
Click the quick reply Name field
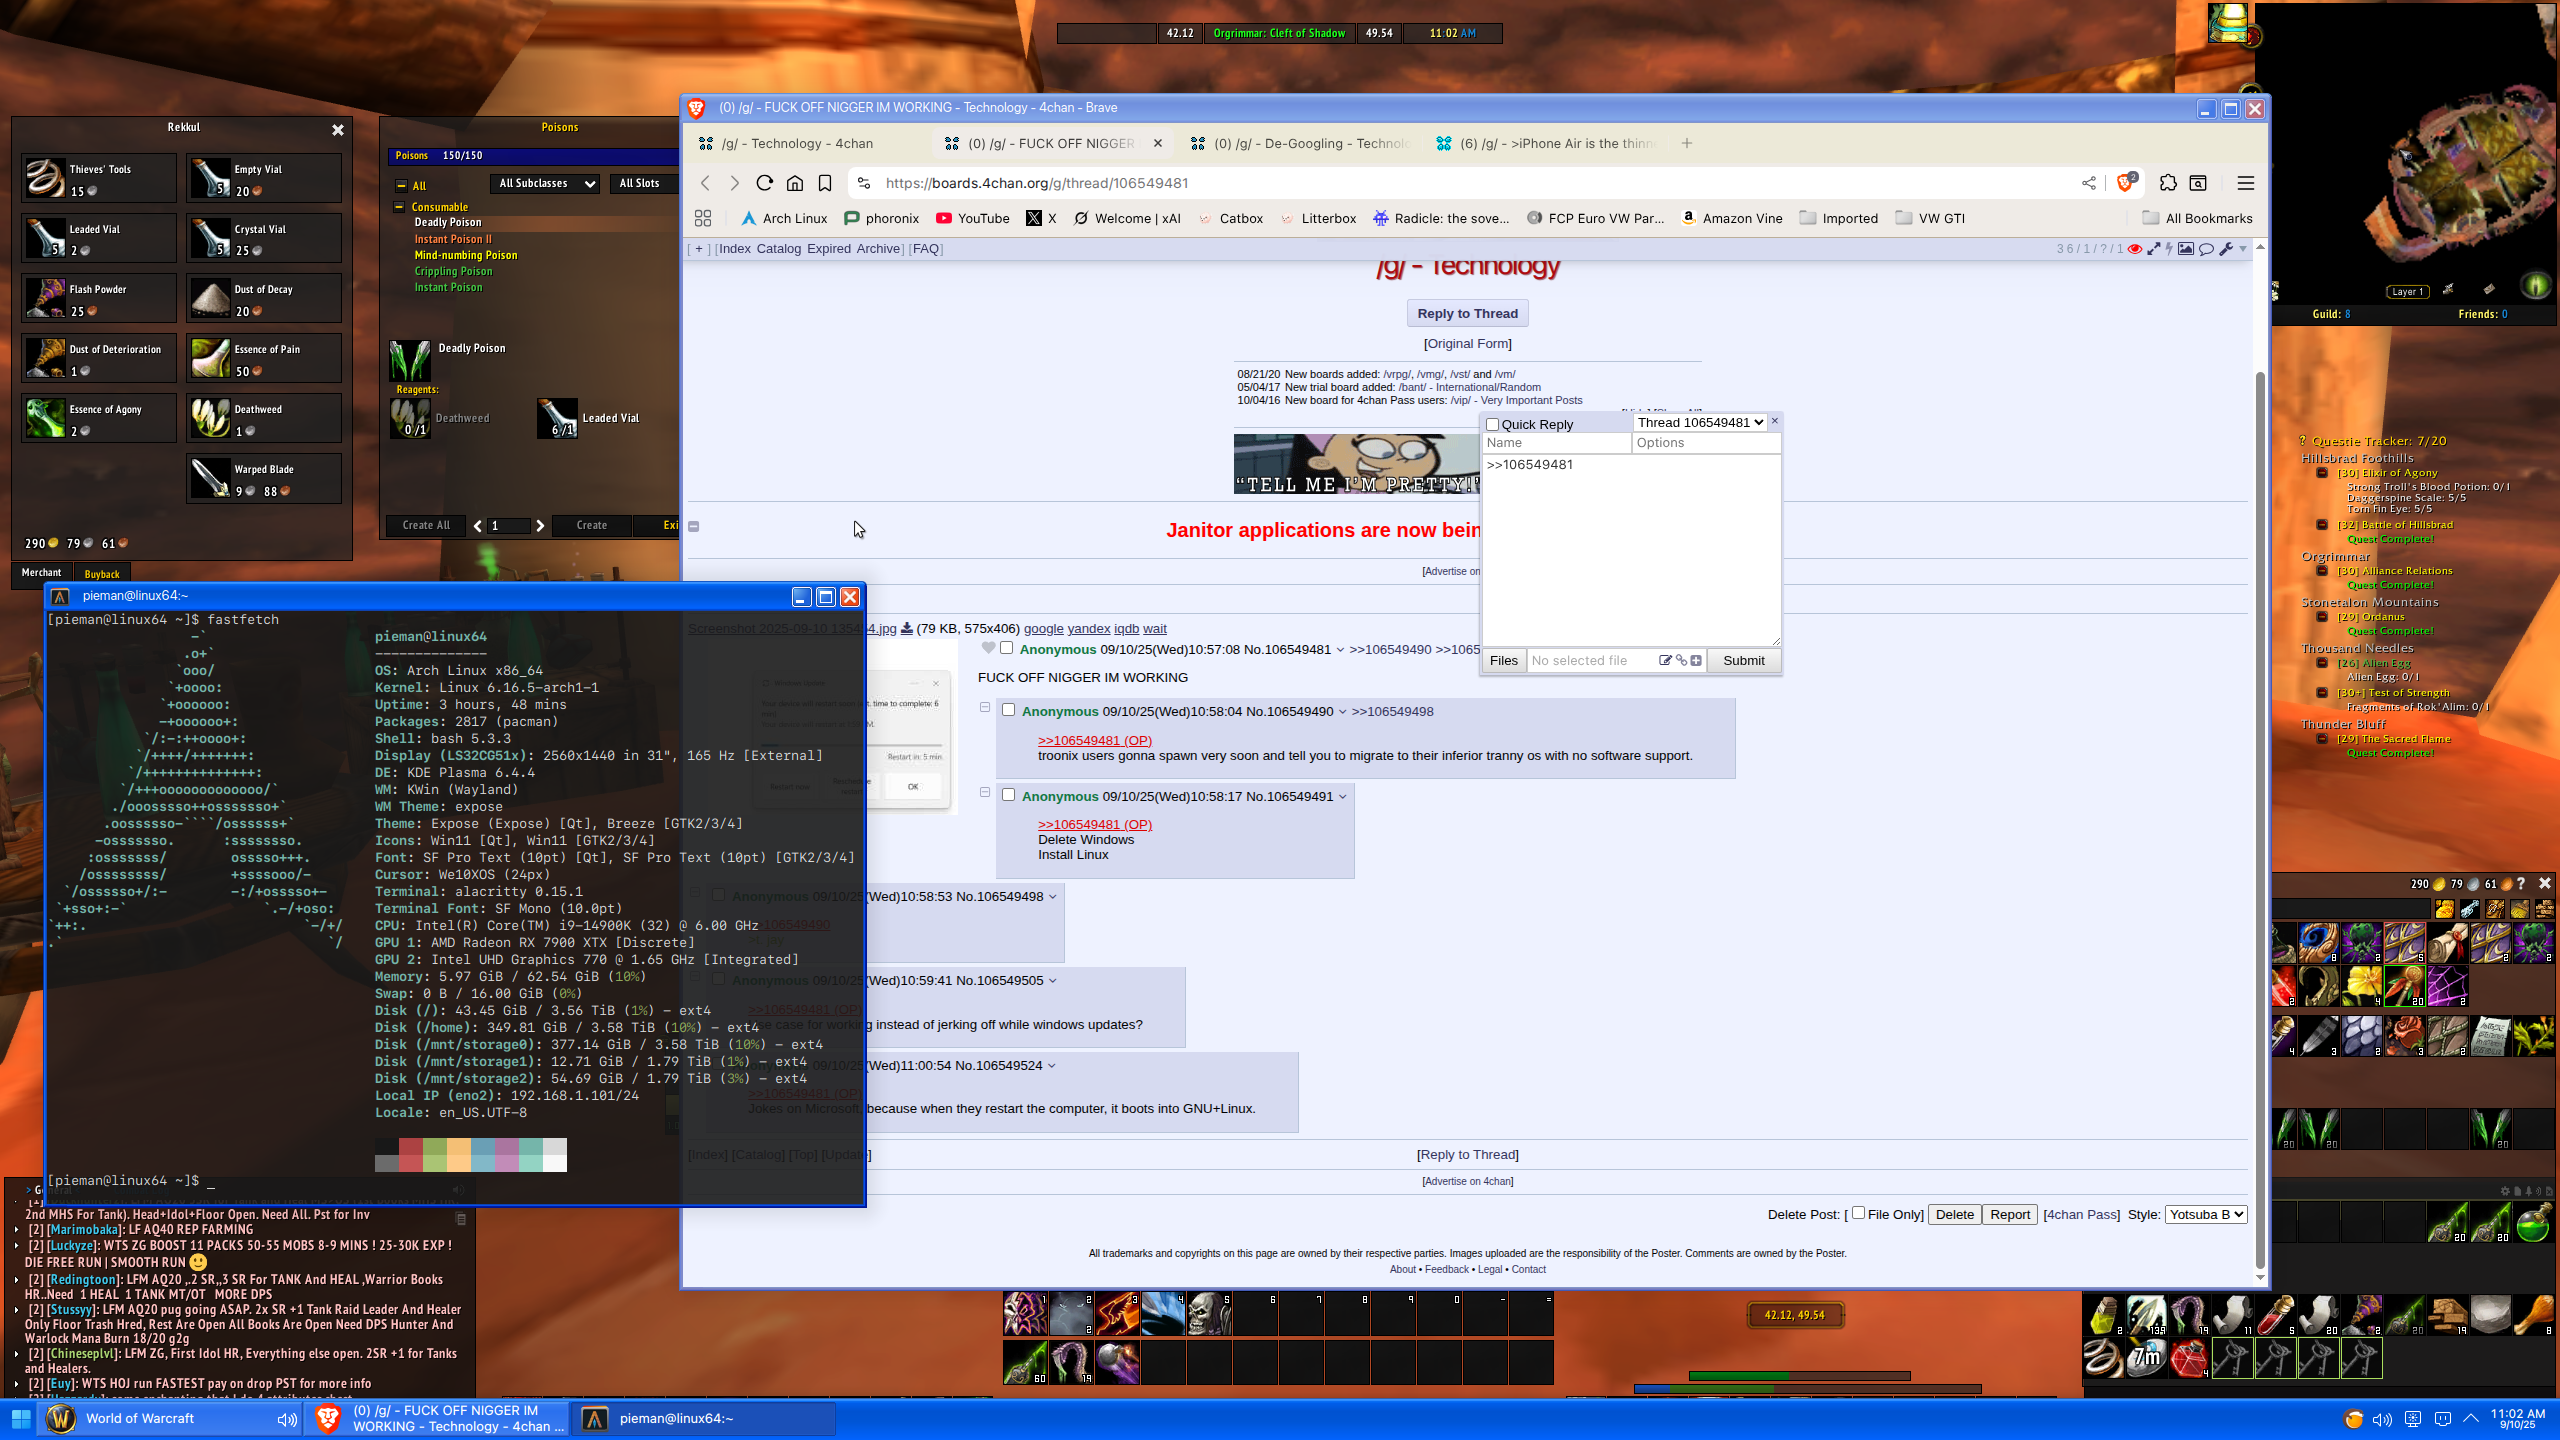[1555, 443]
